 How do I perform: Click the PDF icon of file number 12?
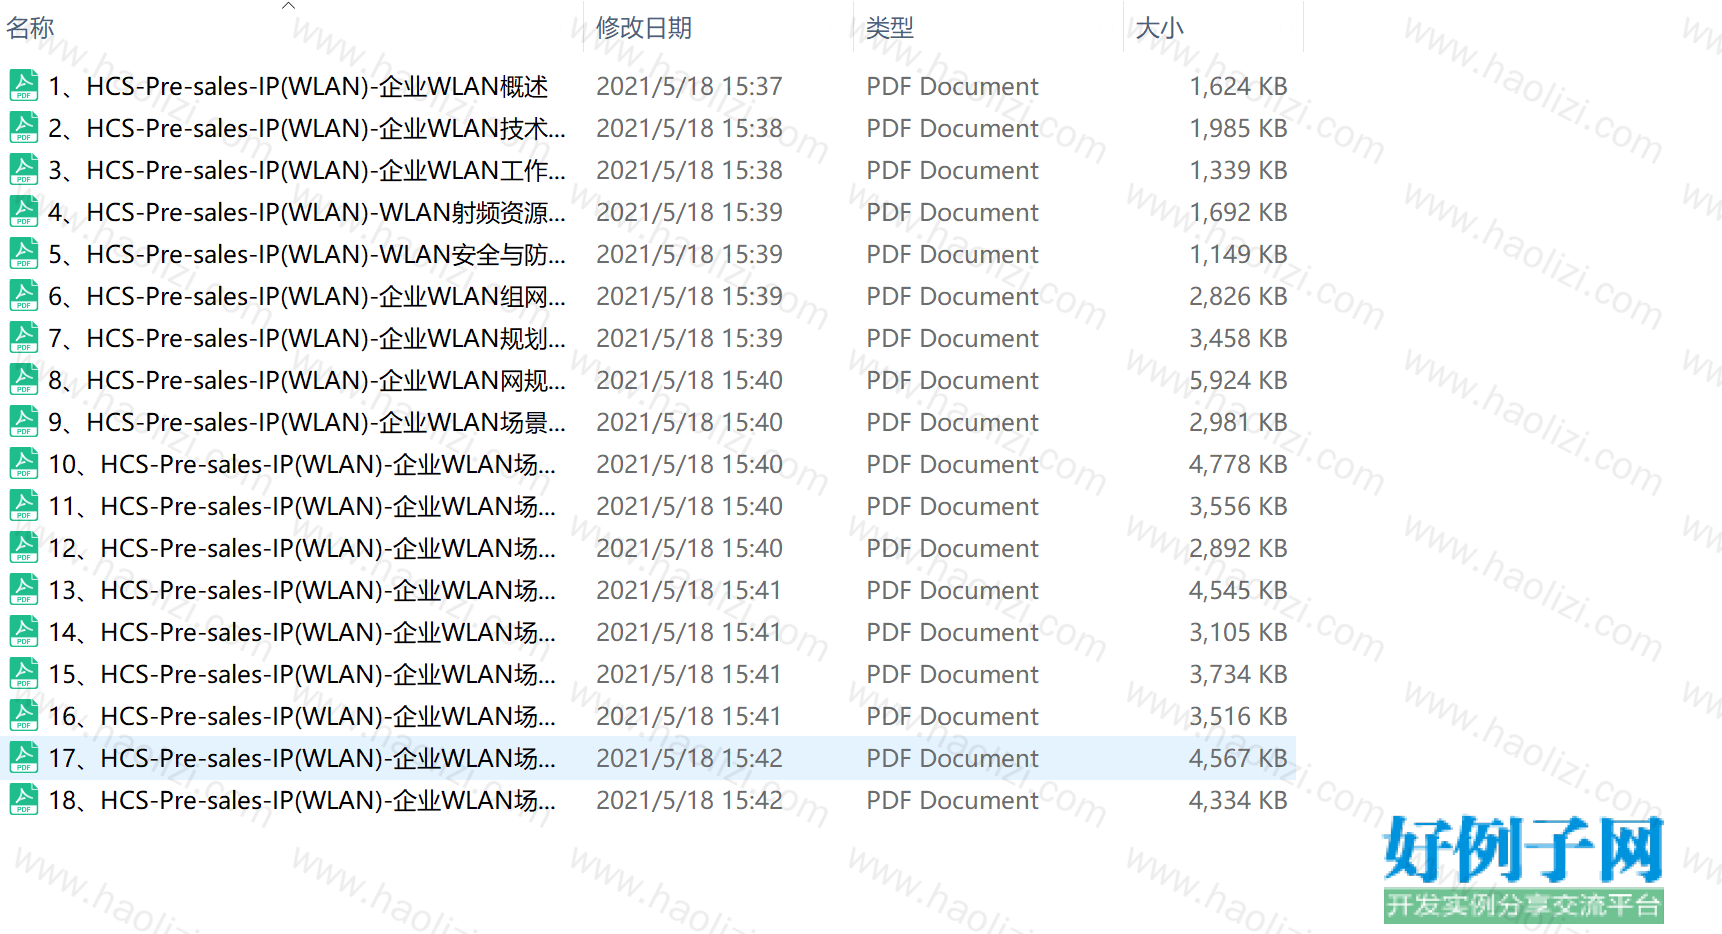(x=24, y=548)
